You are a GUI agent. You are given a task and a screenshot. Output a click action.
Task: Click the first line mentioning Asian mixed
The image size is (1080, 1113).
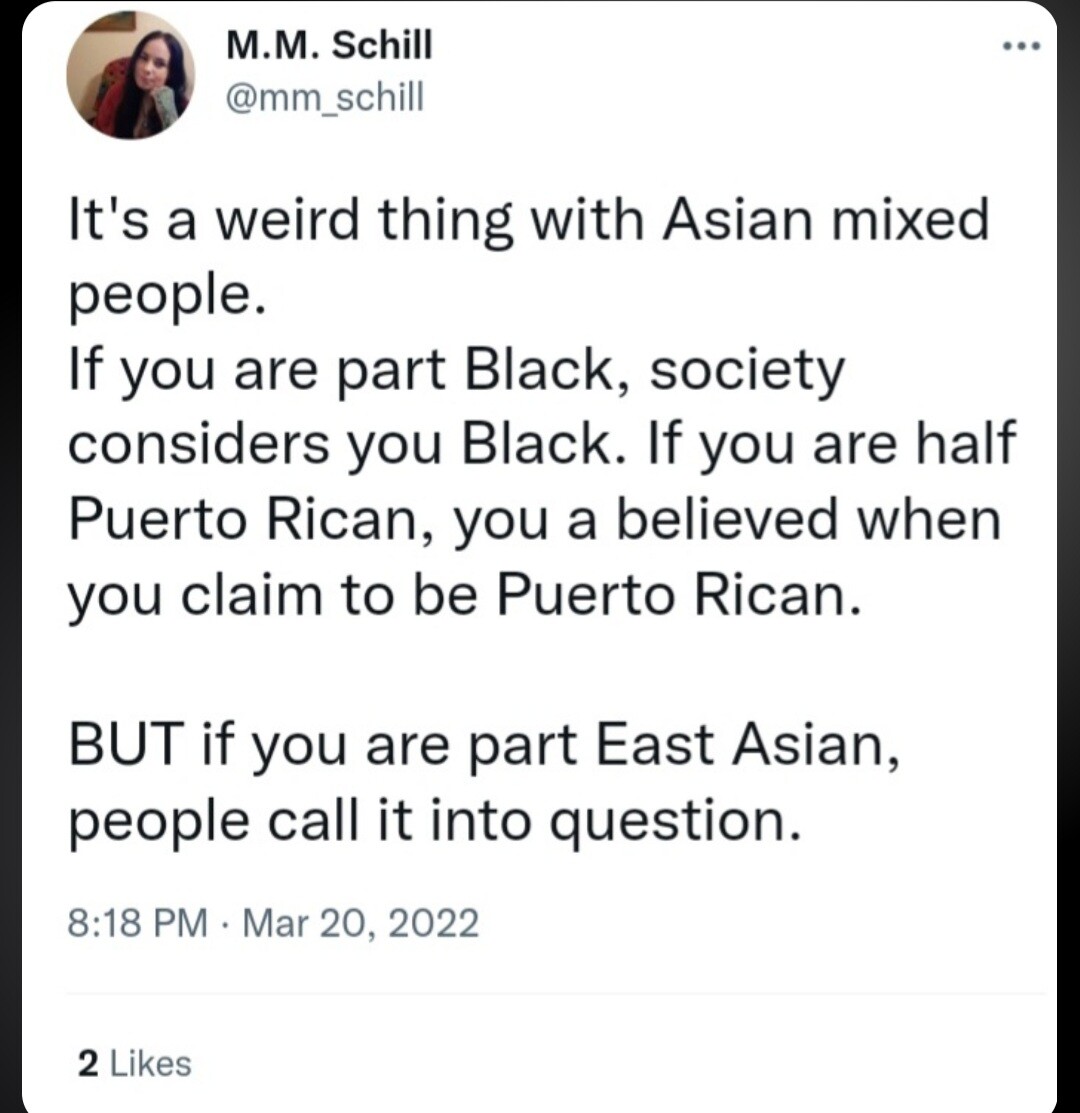click(529, 219)
